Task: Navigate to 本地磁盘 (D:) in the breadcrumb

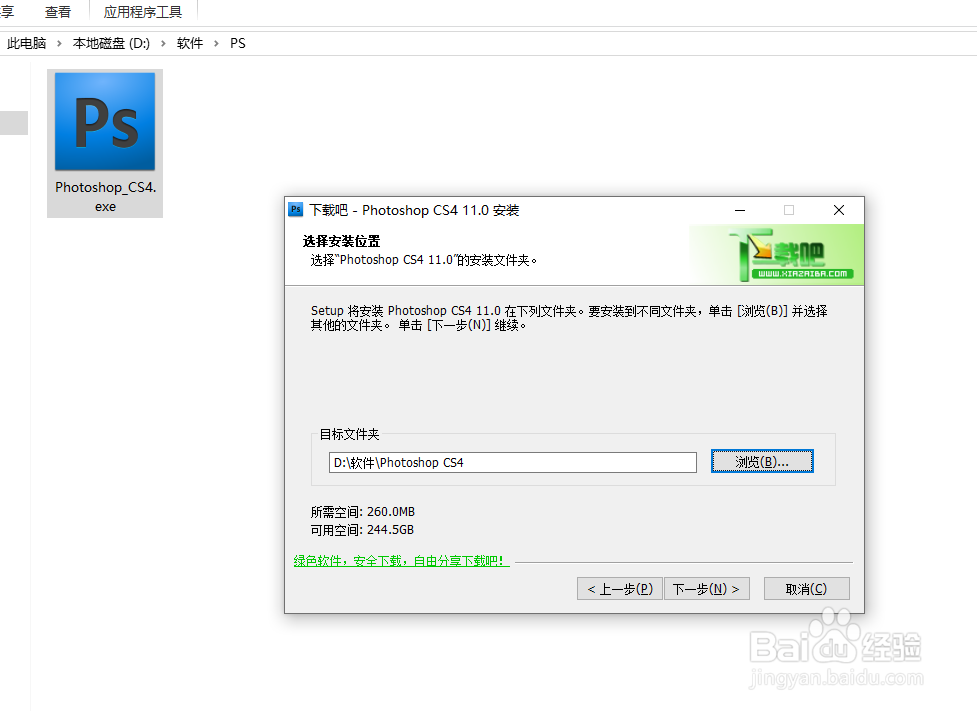Action: [110, 43]
